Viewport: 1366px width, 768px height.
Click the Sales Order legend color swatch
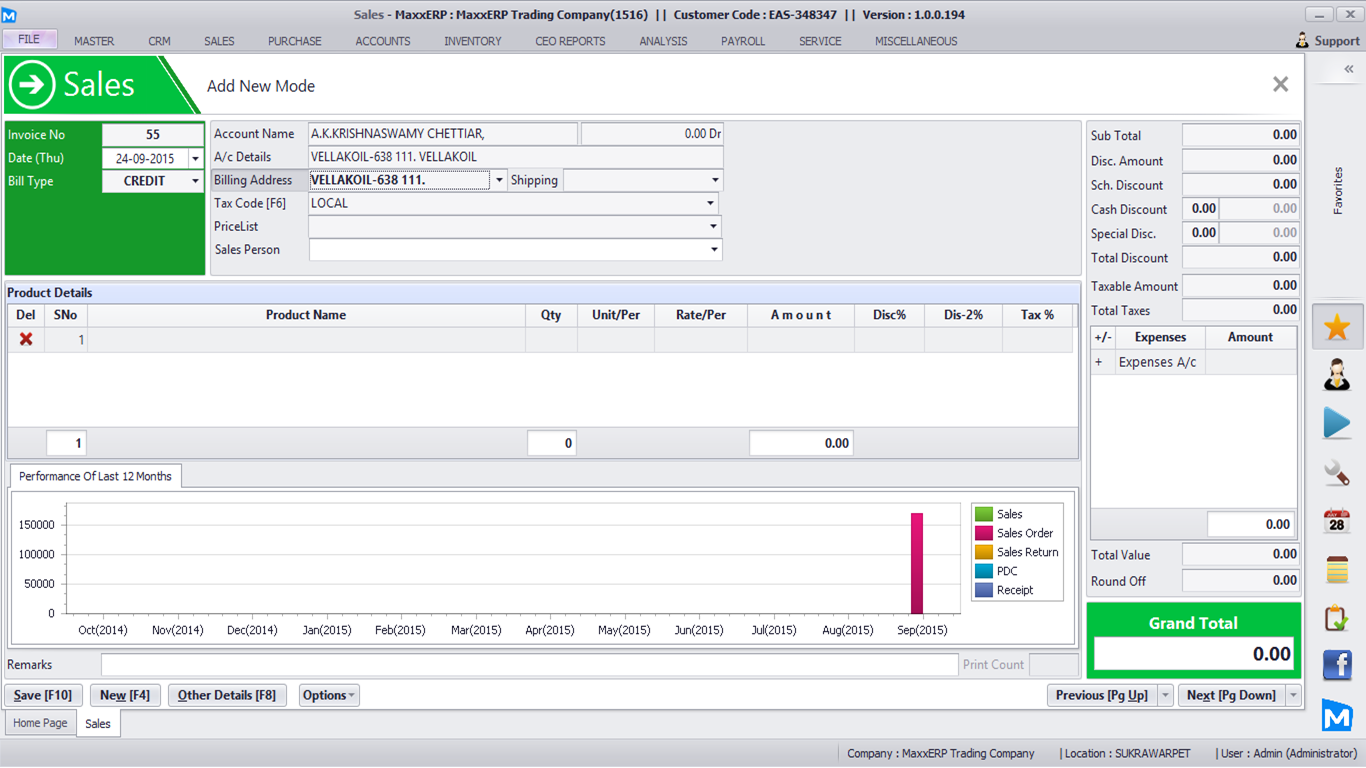[x=984, y=533]
